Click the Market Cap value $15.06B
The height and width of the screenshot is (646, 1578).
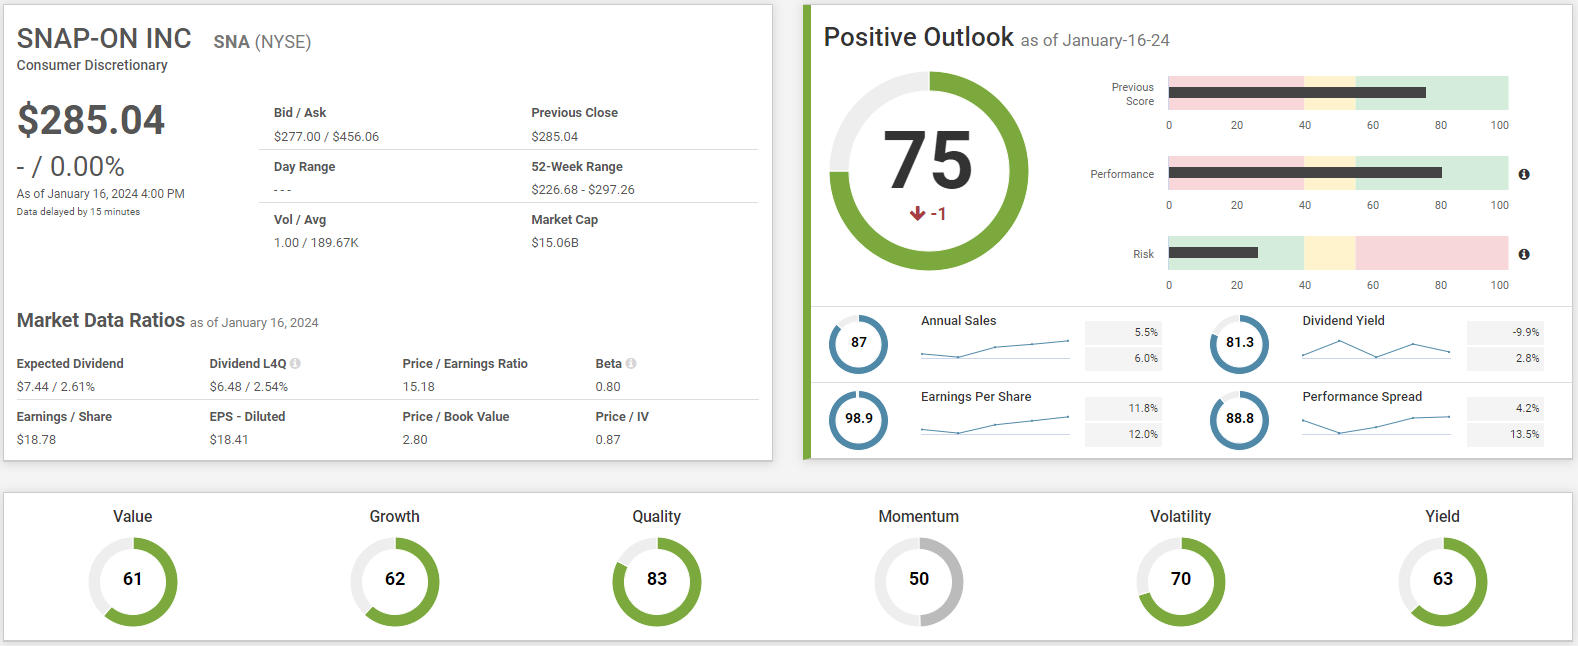click(x=555, y=242)
